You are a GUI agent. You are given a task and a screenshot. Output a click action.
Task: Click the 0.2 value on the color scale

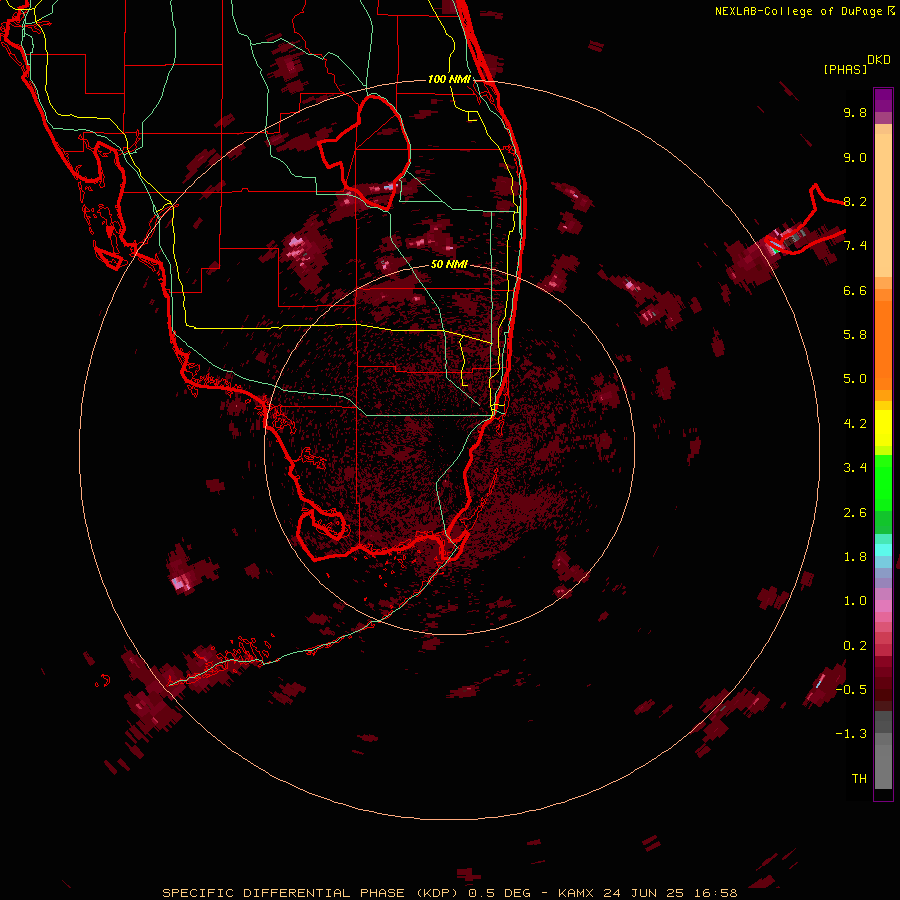coord(855,646)
